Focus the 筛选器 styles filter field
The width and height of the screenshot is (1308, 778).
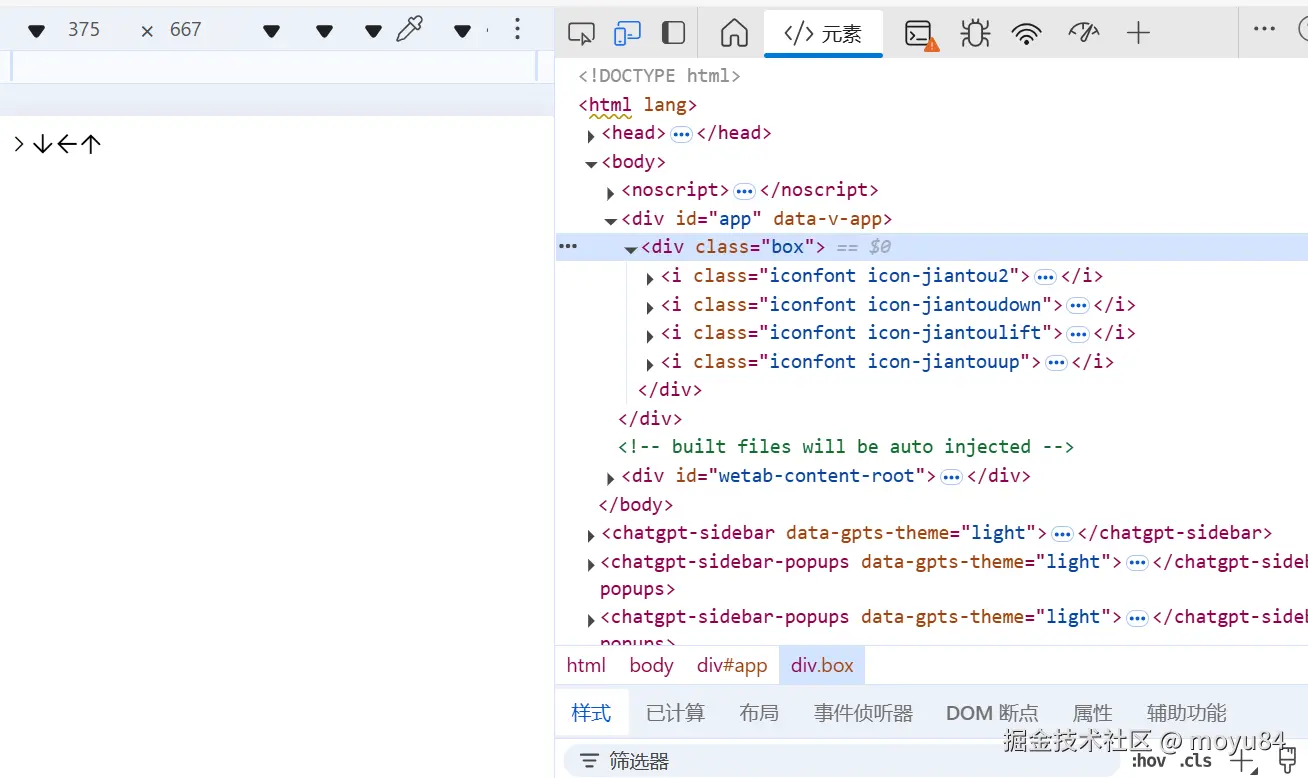(840, 761)
